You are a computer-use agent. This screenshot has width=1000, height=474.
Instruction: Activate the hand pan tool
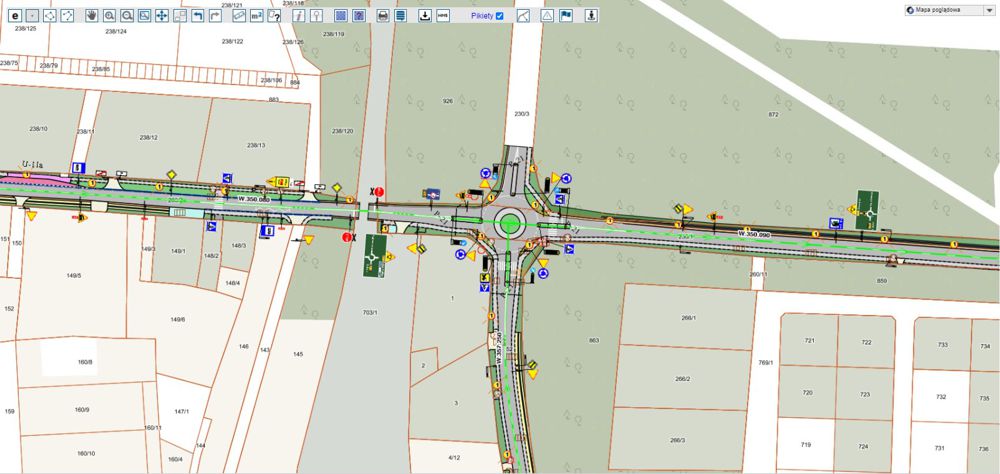(x=92, y=16)
